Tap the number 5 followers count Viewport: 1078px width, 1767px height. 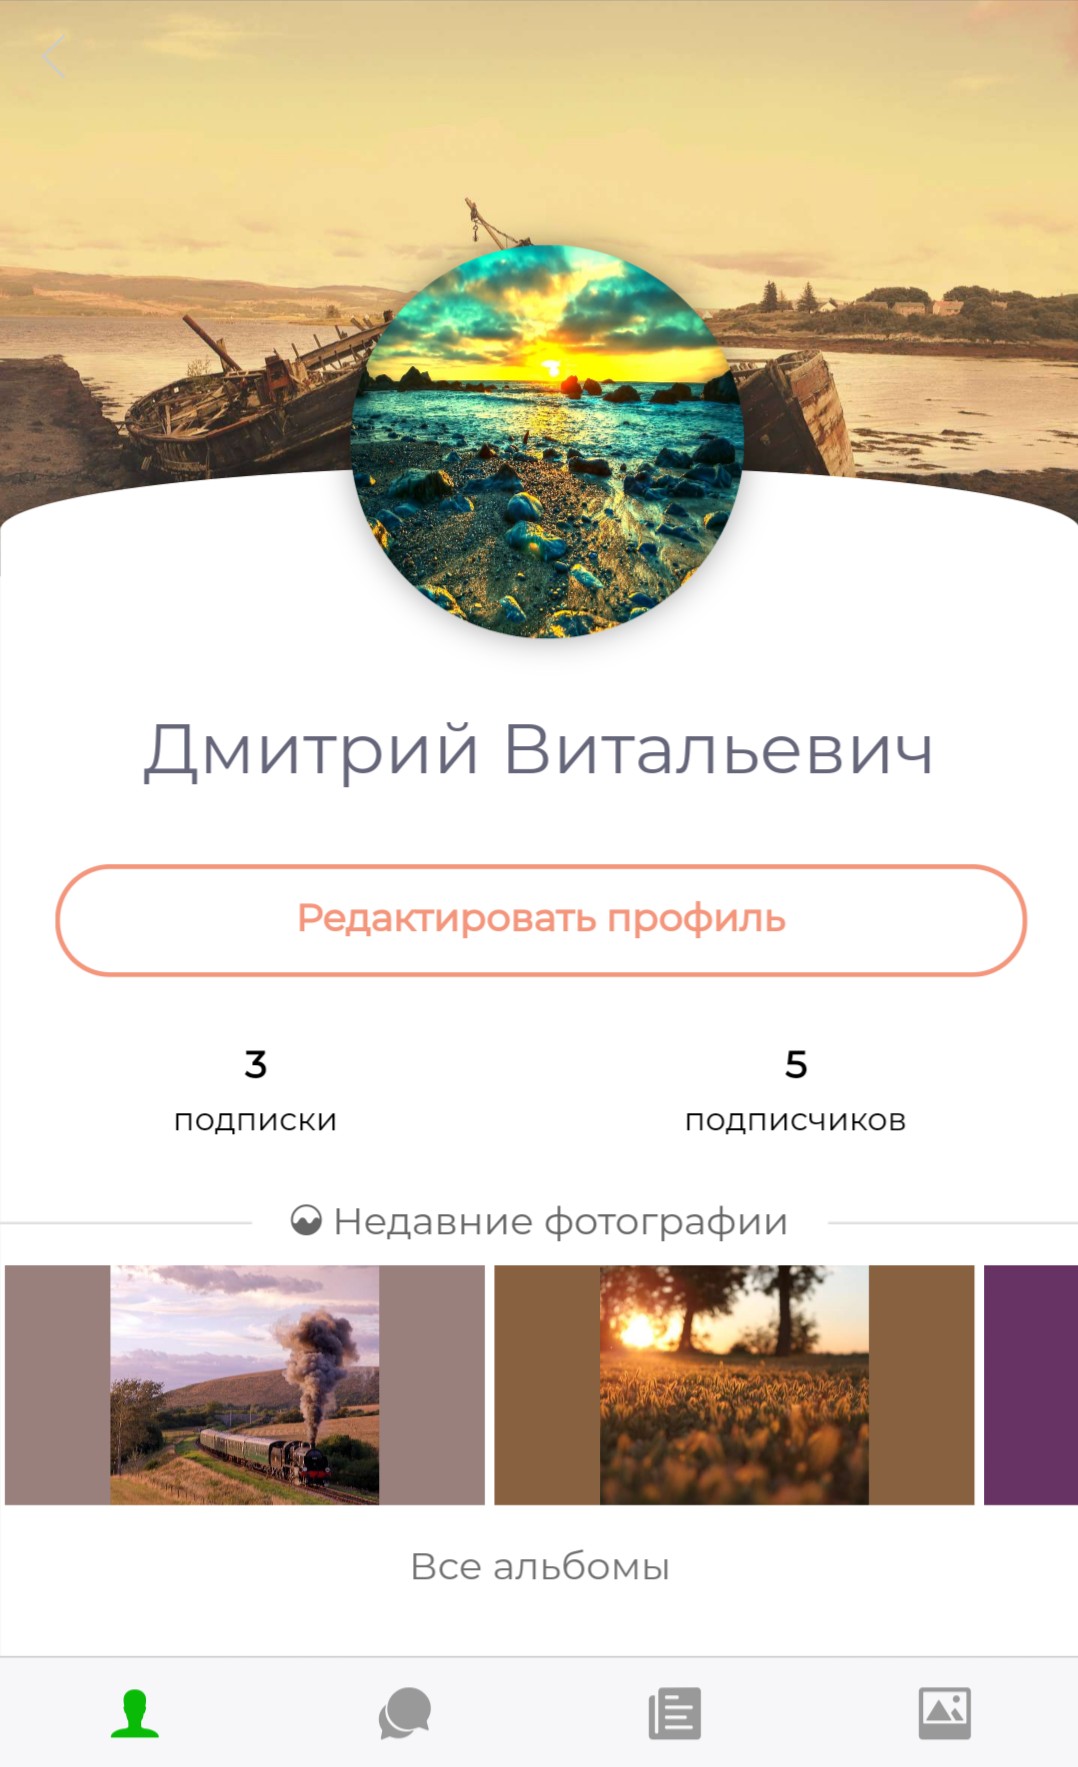[796, 1064]
